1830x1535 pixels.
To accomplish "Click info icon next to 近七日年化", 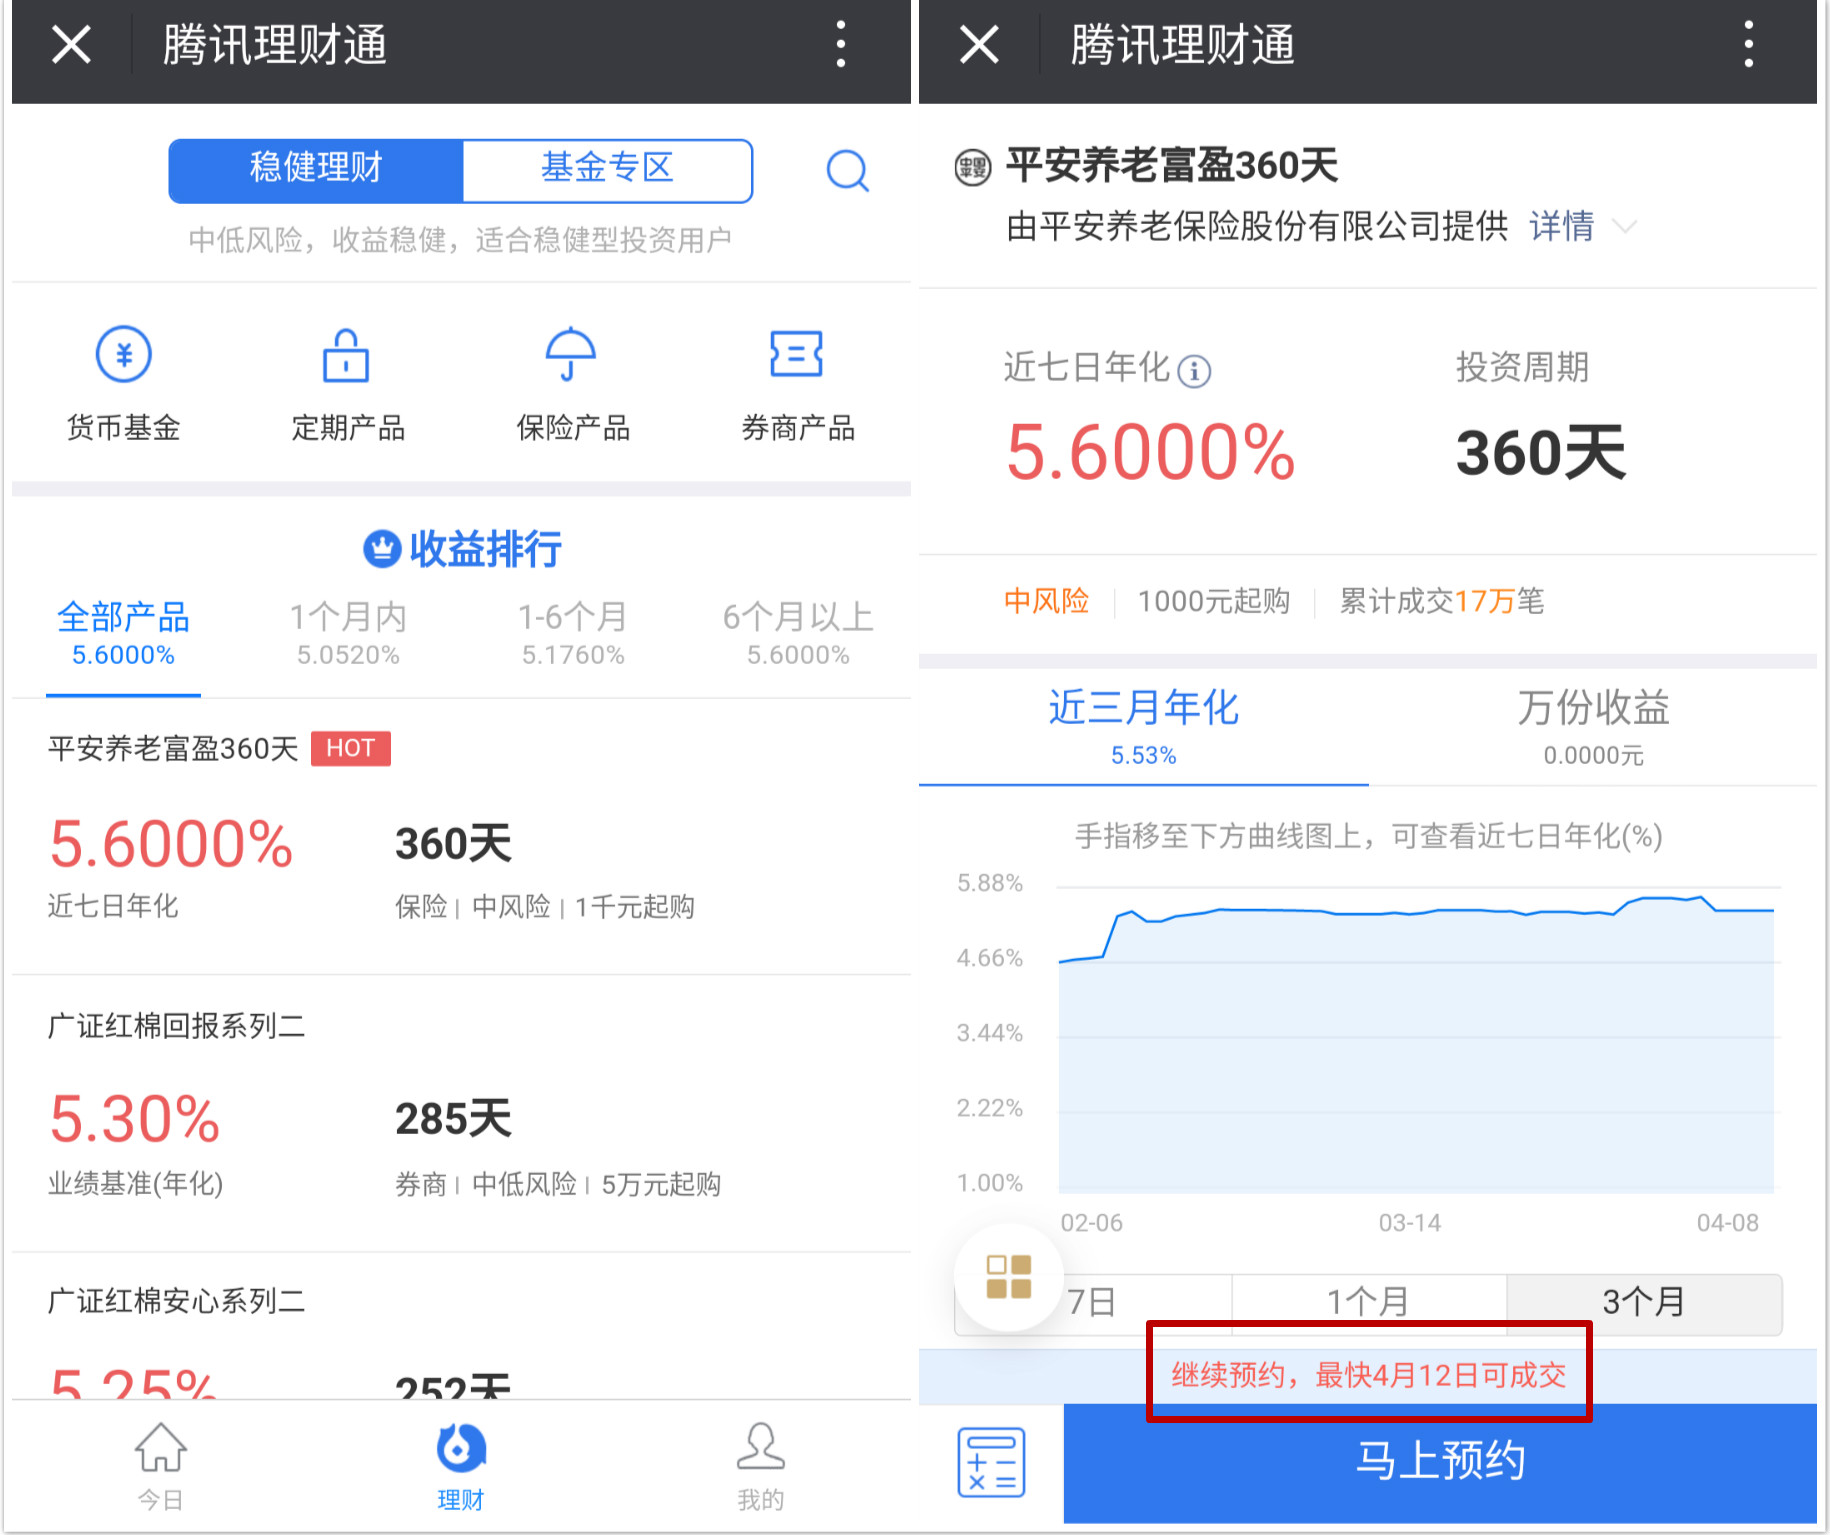I will 1194,371.
